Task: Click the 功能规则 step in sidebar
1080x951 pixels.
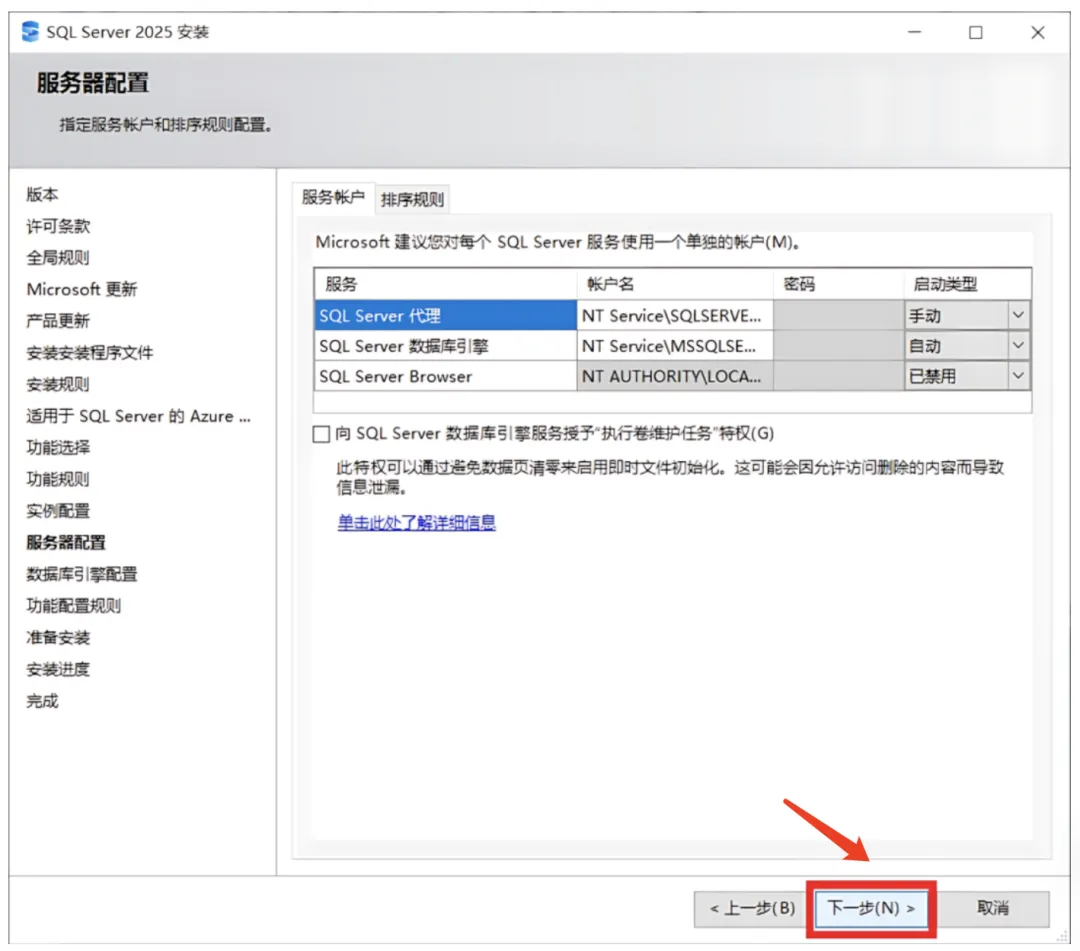Action: (x=58, y=480)
